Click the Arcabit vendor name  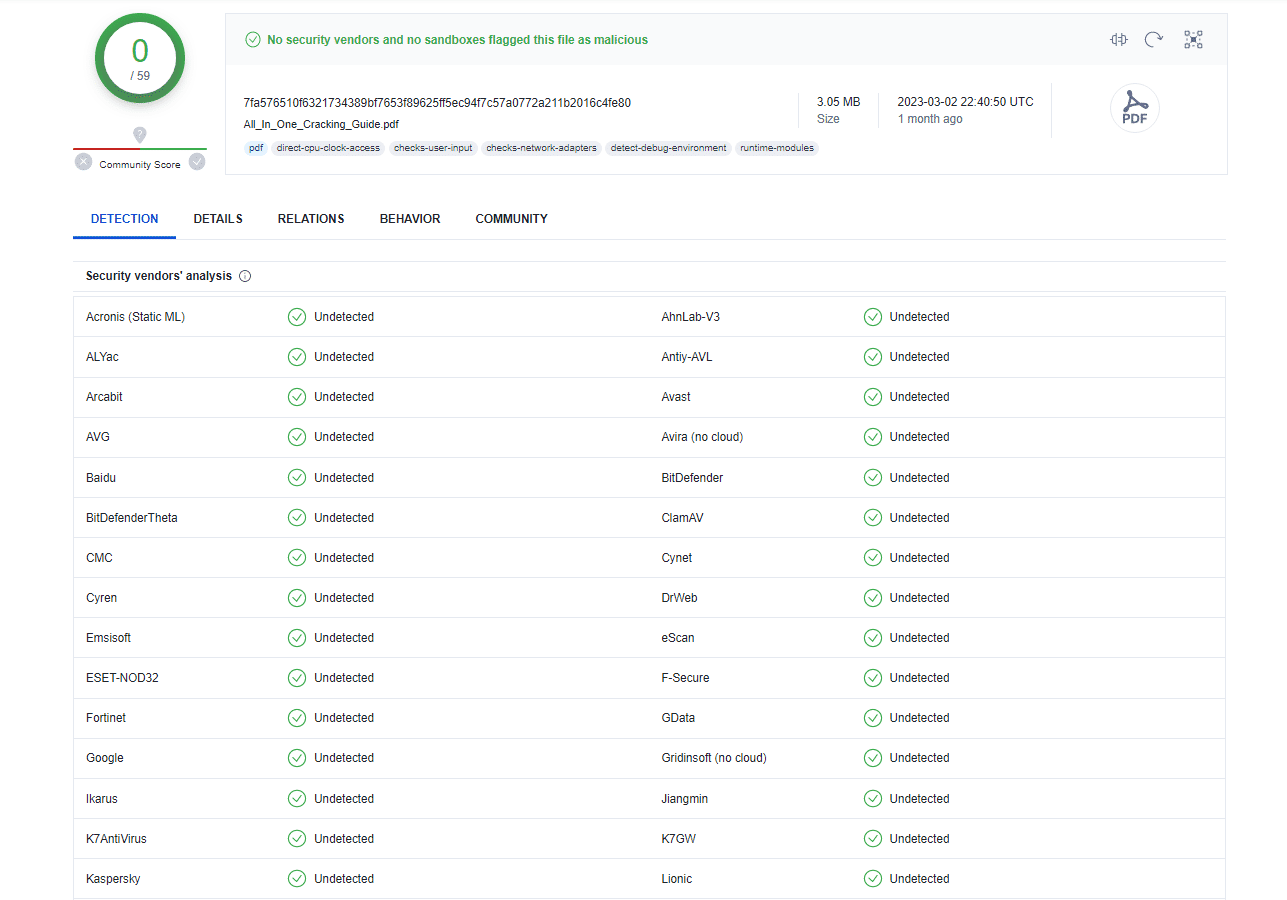coord(104,397)
